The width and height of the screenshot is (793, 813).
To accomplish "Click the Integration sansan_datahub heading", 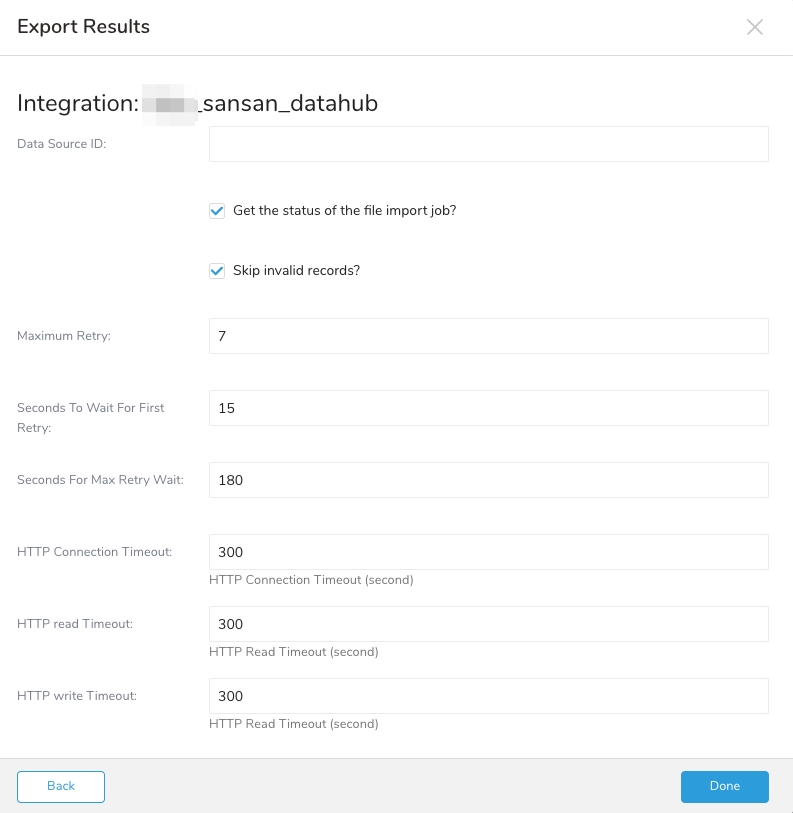I will (198, 103).
